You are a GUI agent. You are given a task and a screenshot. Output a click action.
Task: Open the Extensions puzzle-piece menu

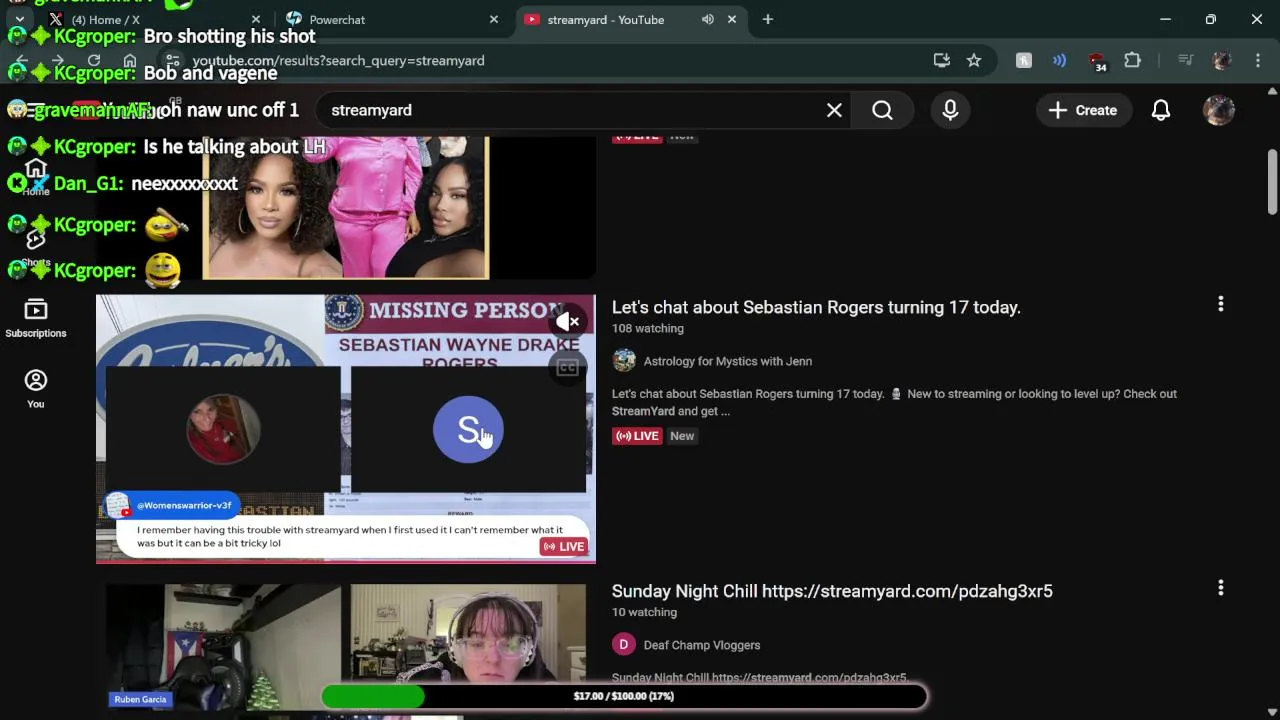1132,60
